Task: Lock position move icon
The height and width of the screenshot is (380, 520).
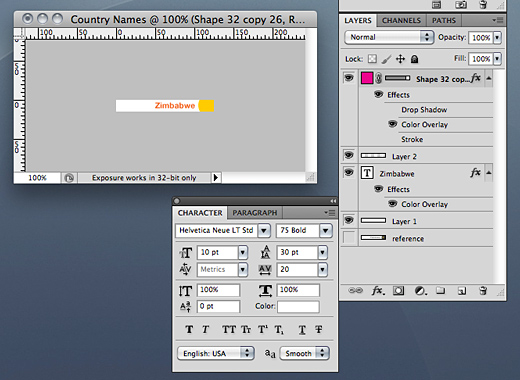Action: point(400,59)
